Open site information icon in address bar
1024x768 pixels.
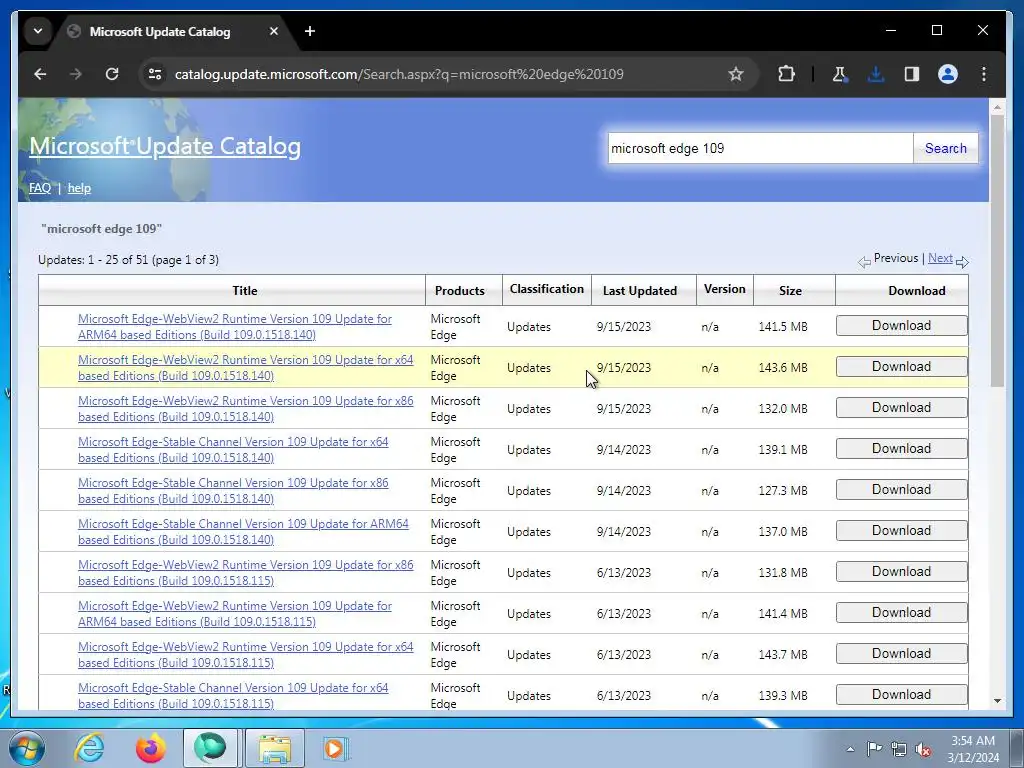coord(155,74)
